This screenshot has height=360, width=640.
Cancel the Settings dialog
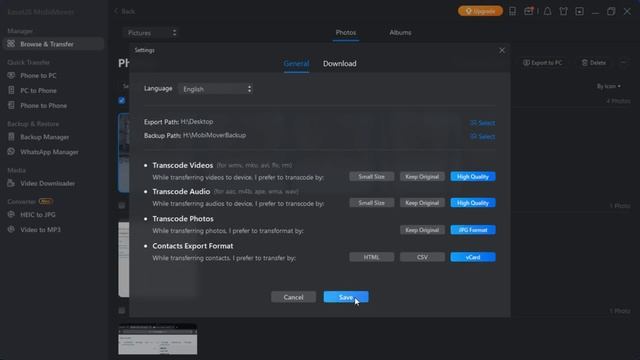pos(293,297)
